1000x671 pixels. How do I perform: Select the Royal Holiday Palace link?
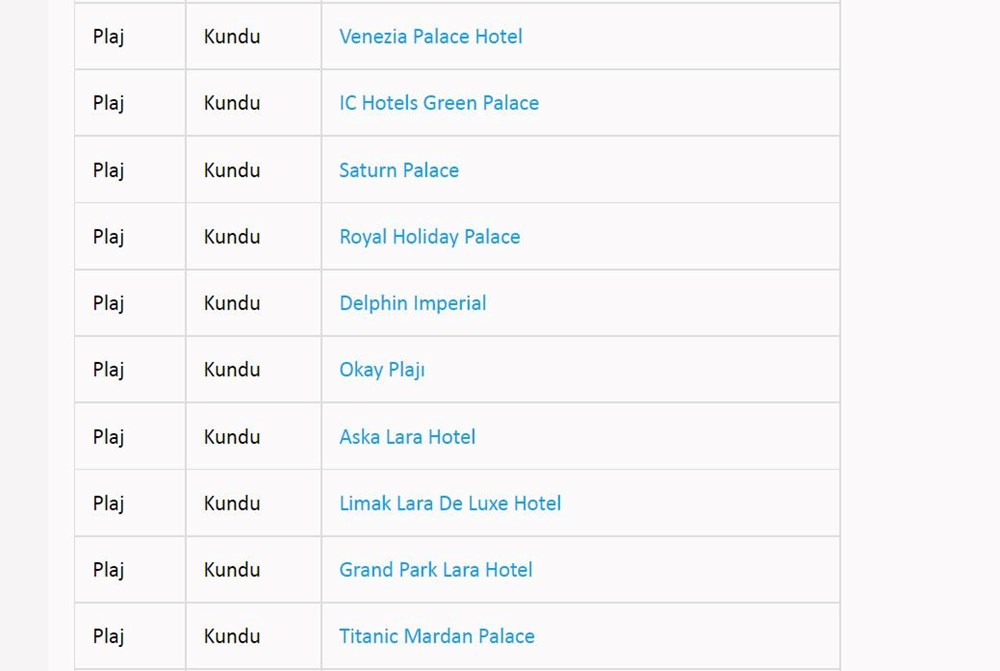[429, 237]
